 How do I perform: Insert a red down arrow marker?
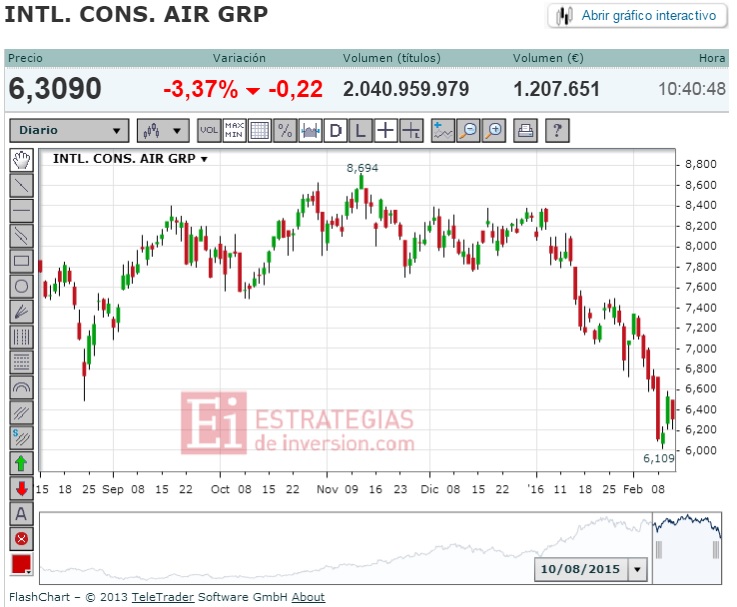pyautogui.click(x=21, y=489)
